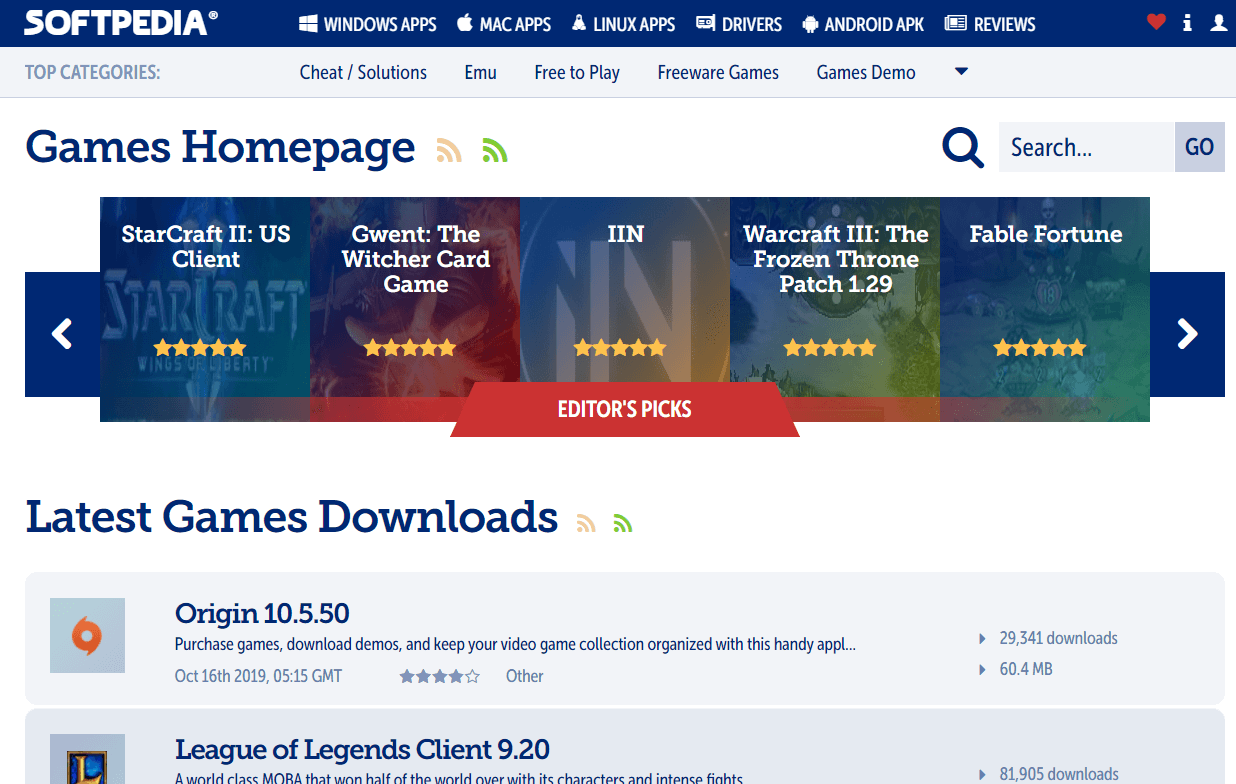Expand the Top Categories dropdown arrow
1236x784 pixels.
[960, 71]
